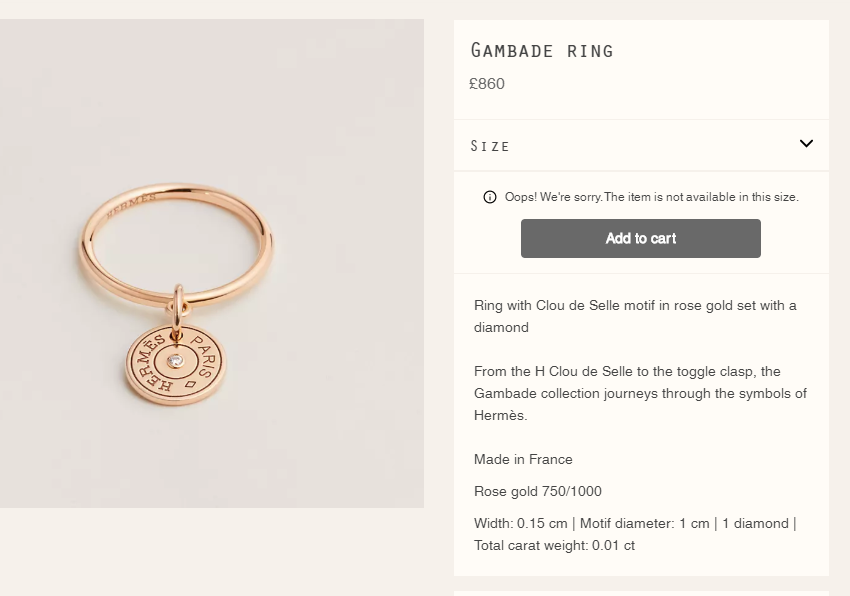Click the 'Rose gold 750/1000' material text
This screenshot has height=596, width=850.
coord(538,491)
